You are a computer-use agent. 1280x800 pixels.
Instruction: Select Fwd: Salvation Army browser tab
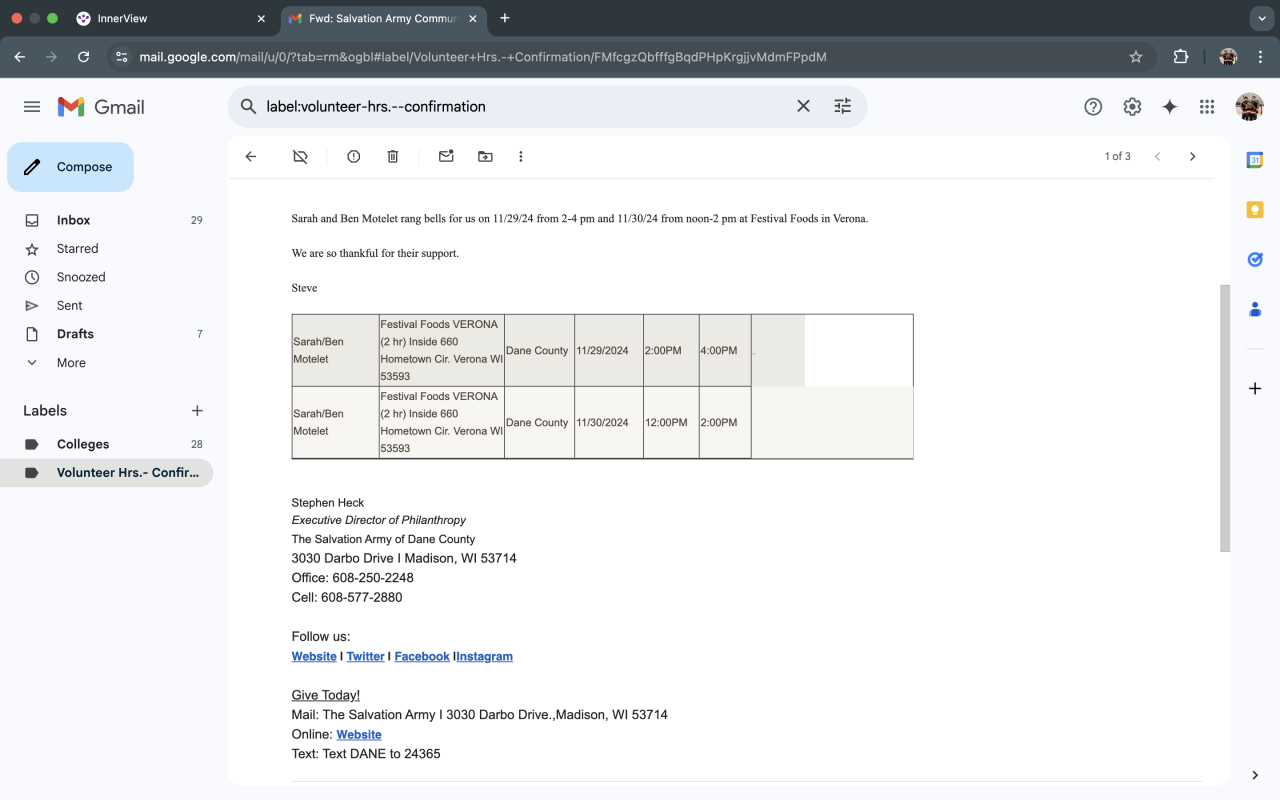click(384, 18)
